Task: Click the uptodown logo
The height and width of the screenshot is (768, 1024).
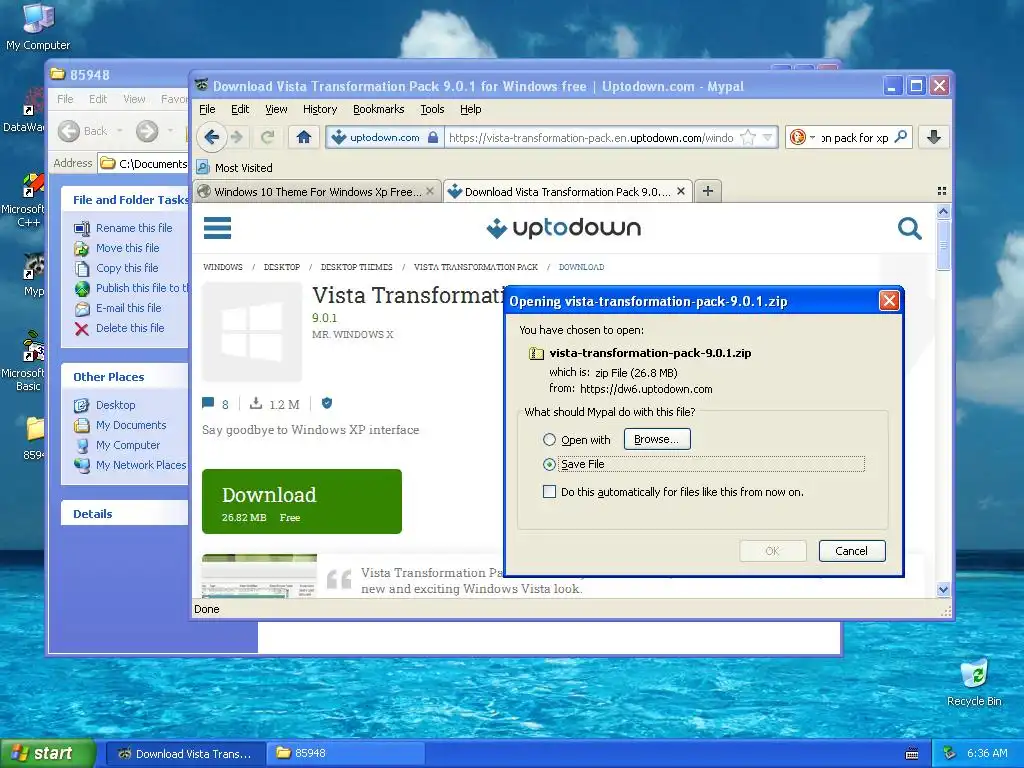Action: (564, 228)
